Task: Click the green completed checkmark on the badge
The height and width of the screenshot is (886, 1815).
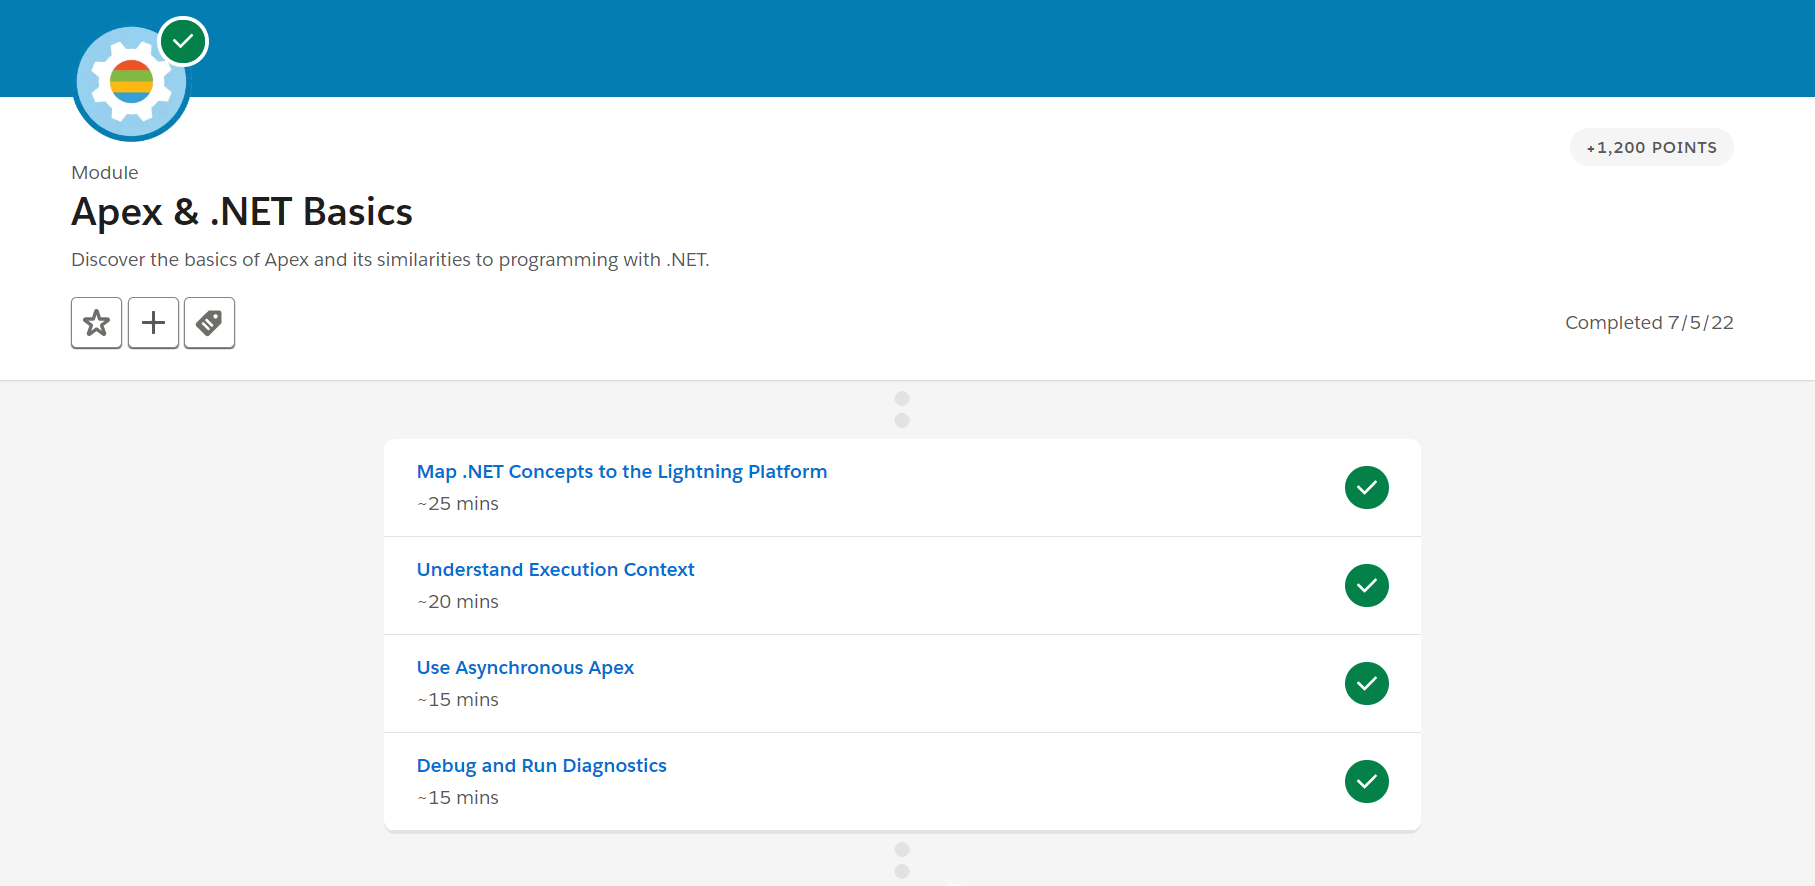Action: pos(183,42)
